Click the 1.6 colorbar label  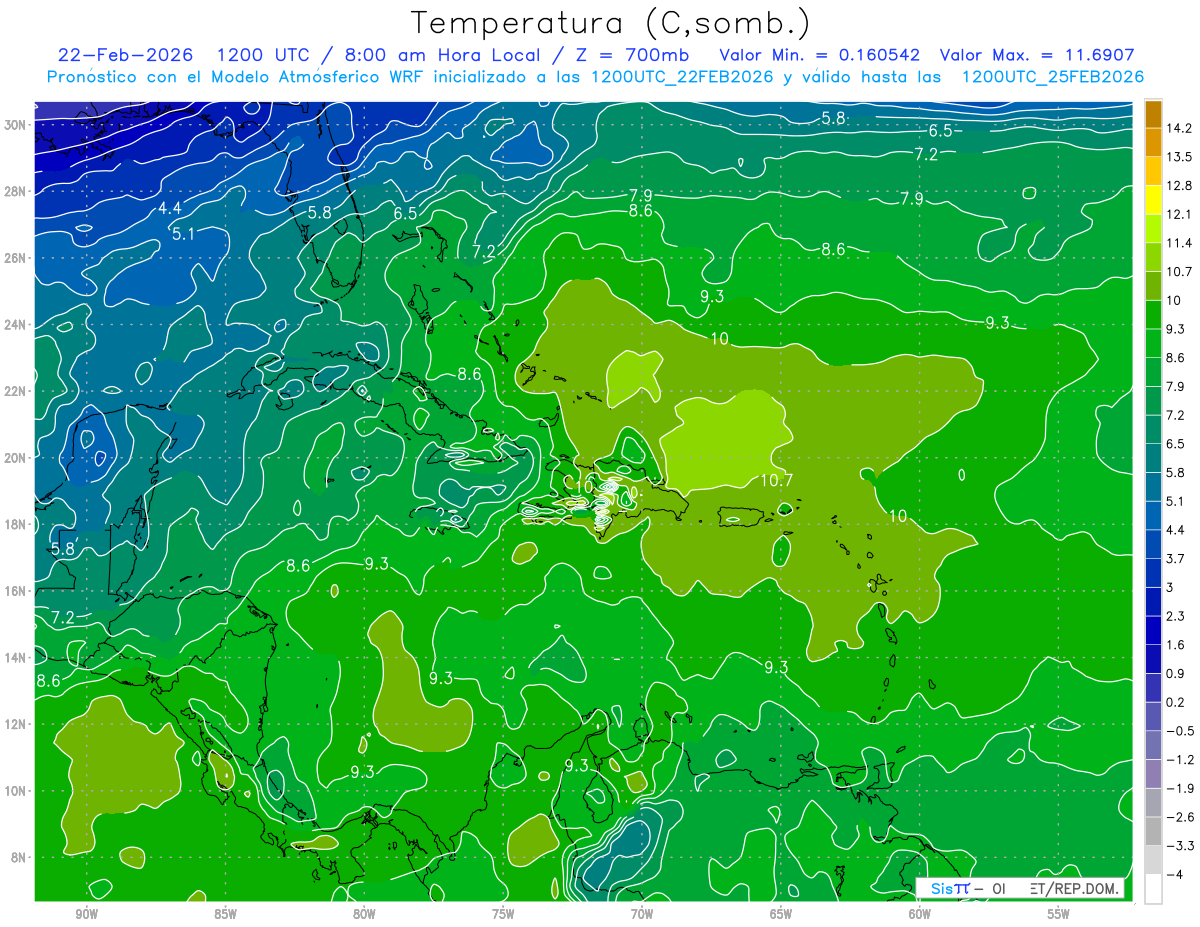tap(1175, 645)
